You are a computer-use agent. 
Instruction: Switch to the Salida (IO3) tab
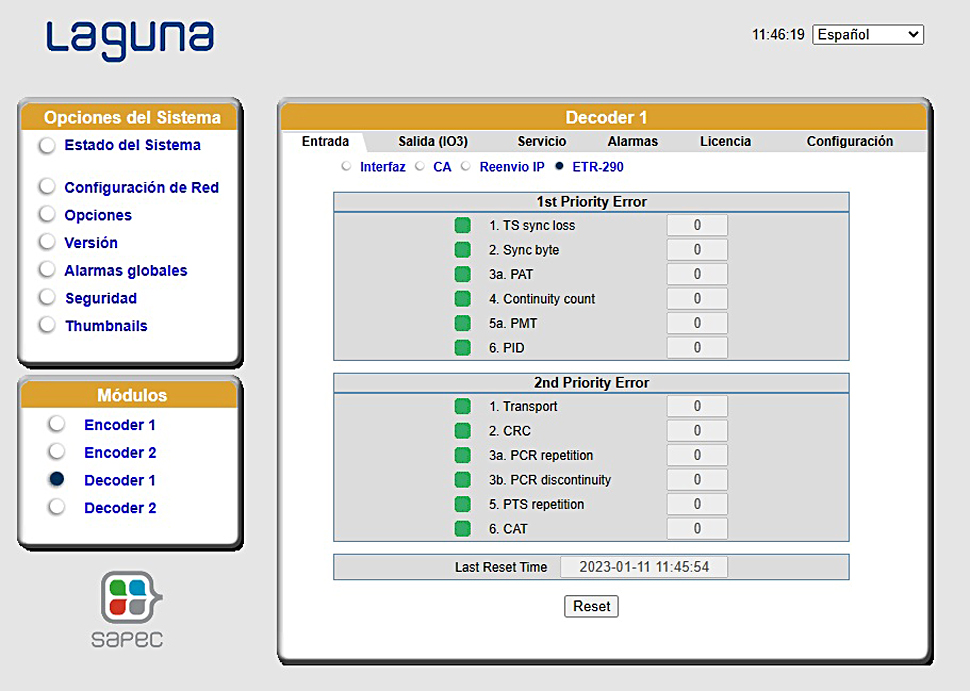click(433, 141)
